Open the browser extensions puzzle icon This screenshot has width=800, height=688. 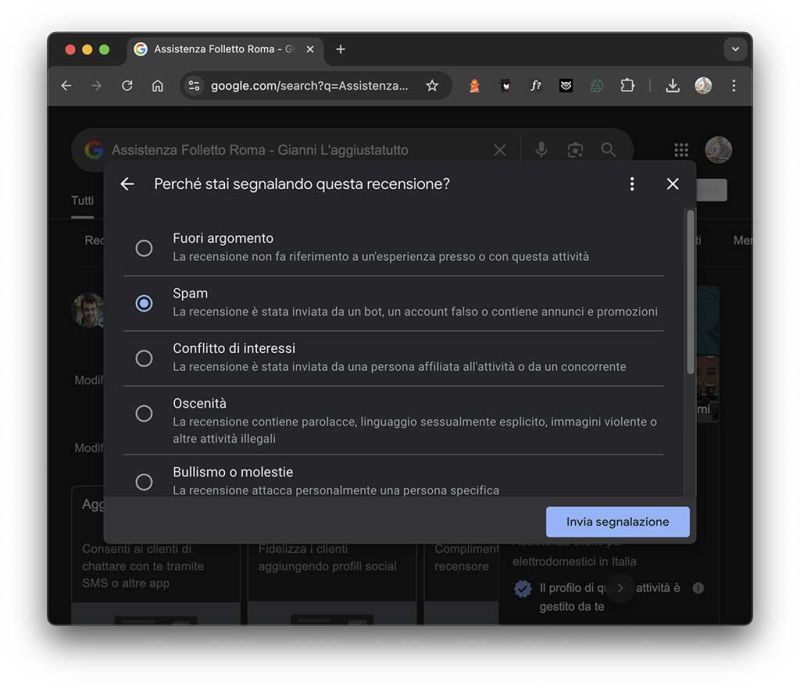[627, 86]
